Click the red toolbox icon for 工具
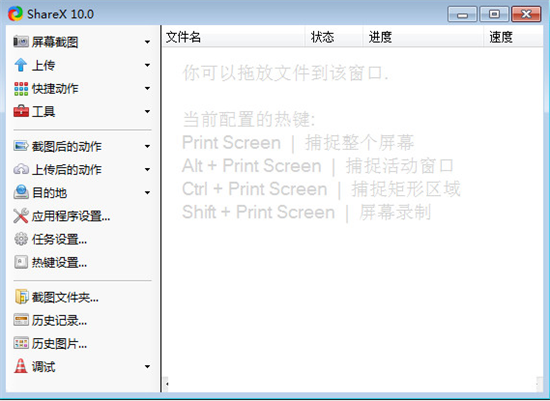 tap(21, 111)
